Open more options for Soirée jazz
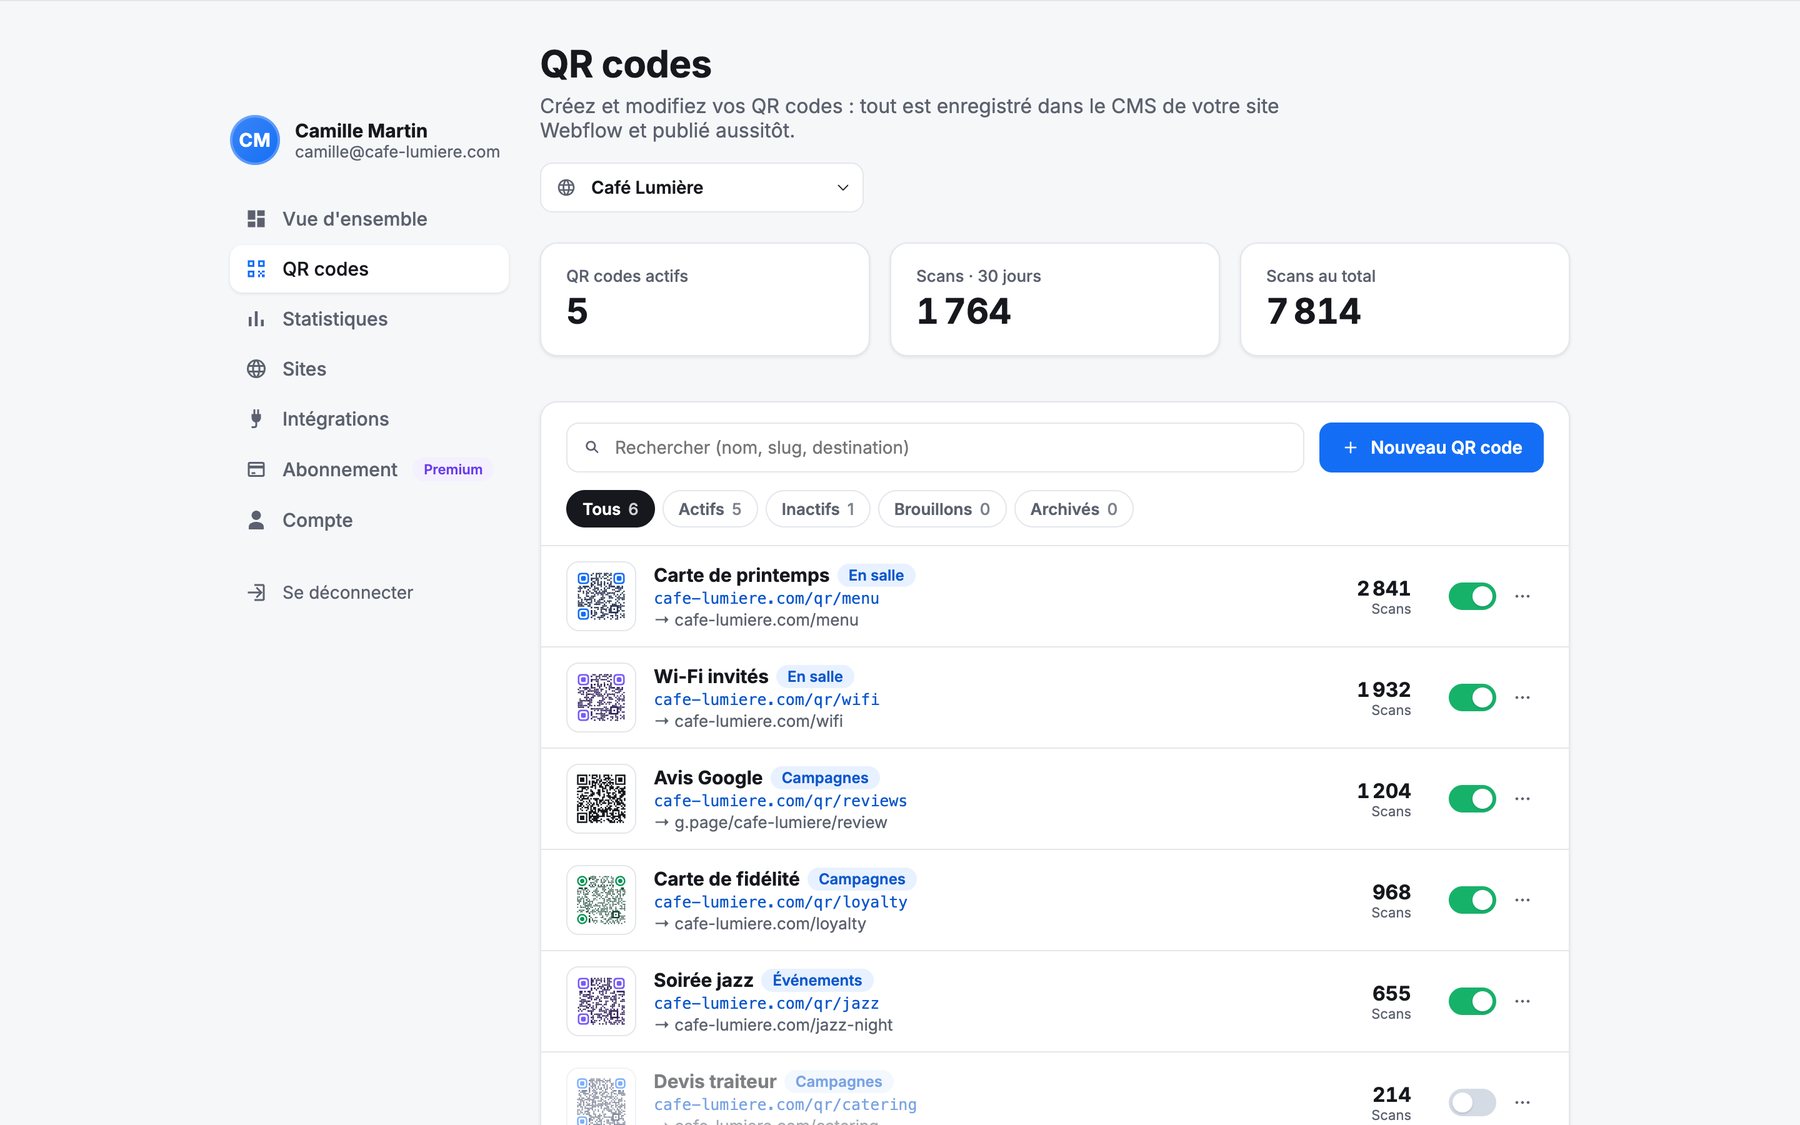This screenshot has width=1800, height=1125. point(1522,1000)
